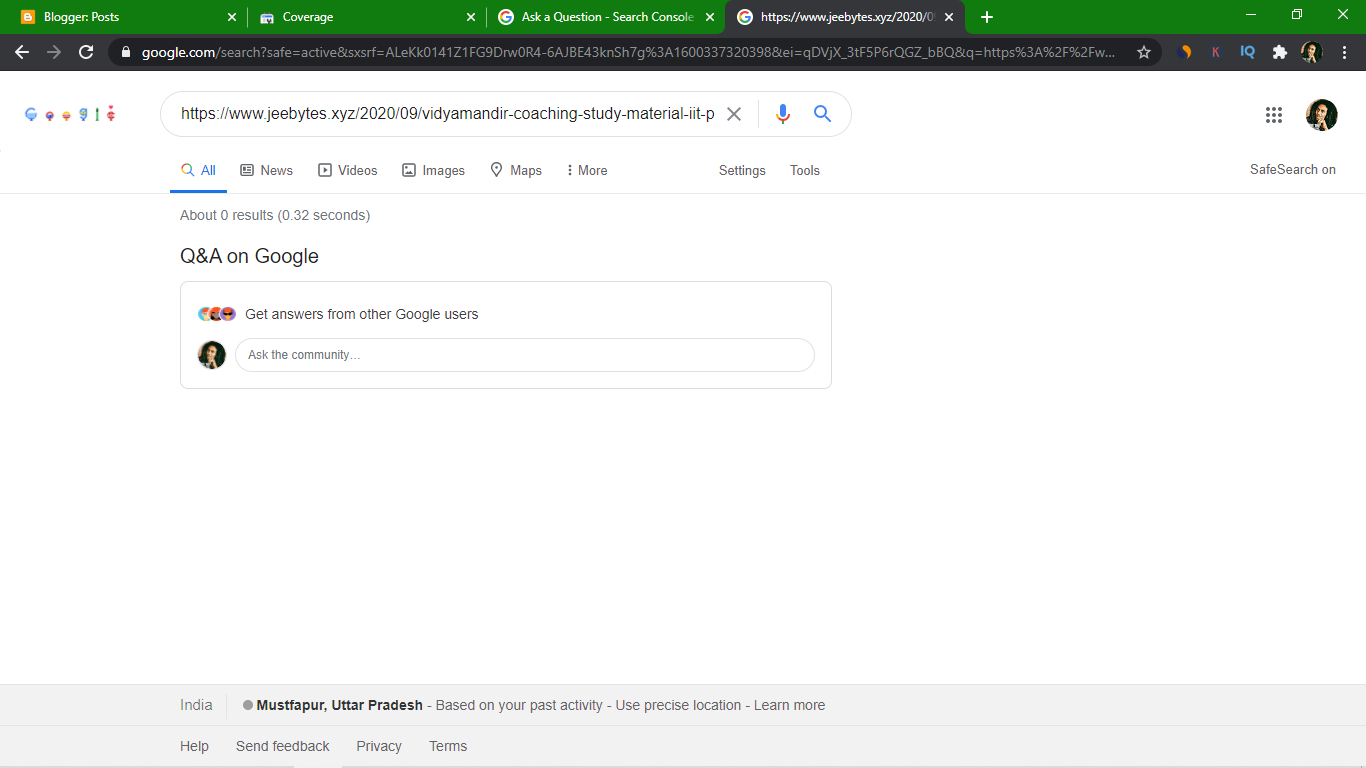Open the Google Apps grid
Viewport: 1366px width, 768px height.
point(1274,115)
